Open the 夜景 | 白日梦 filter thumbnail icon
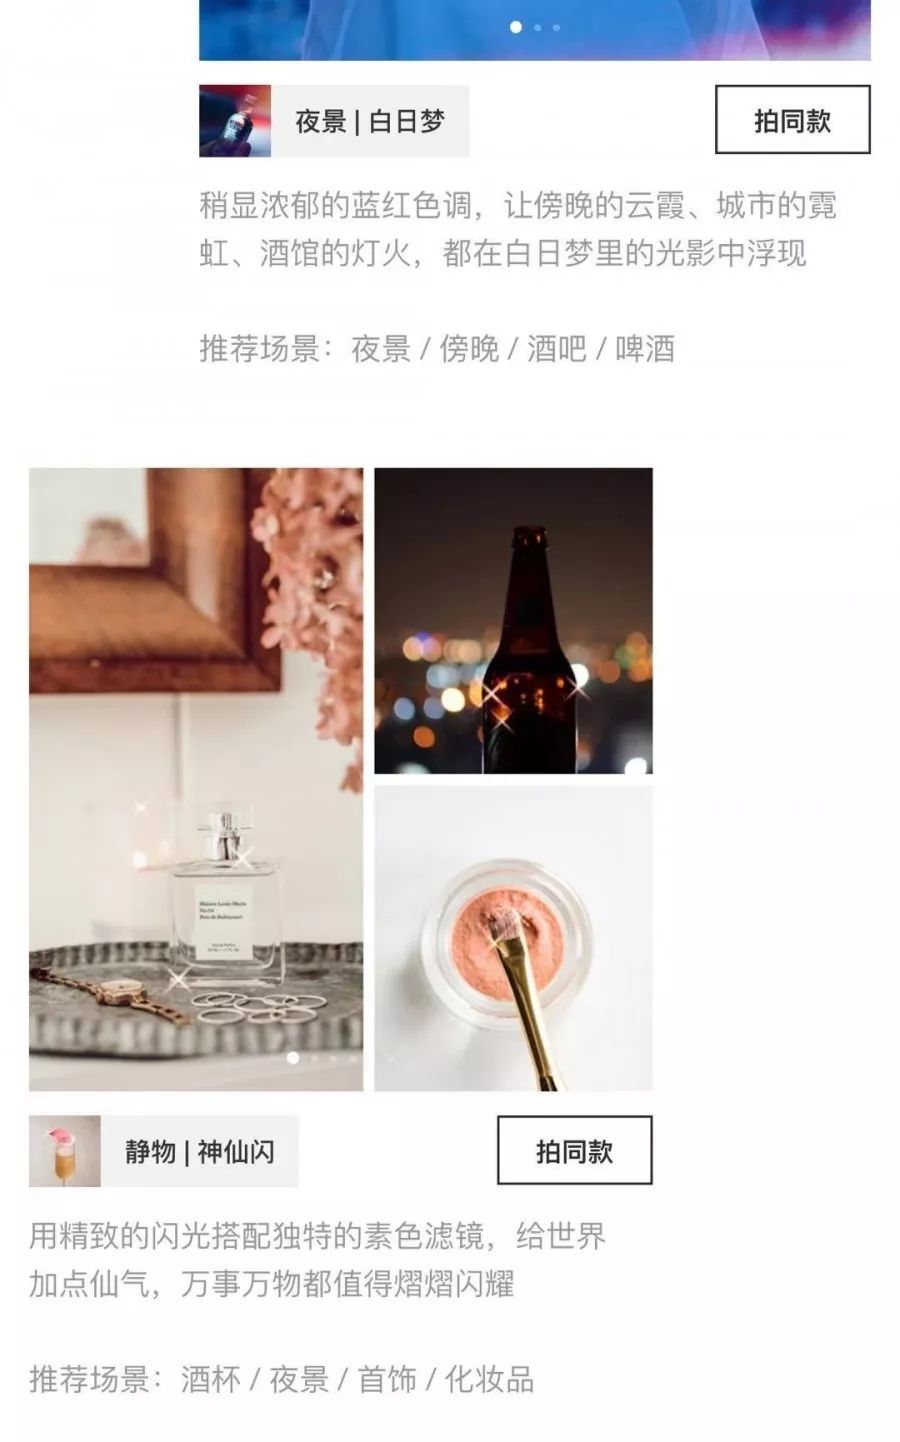The height and width of the screenshot is (1442, 900). point(235,121)
